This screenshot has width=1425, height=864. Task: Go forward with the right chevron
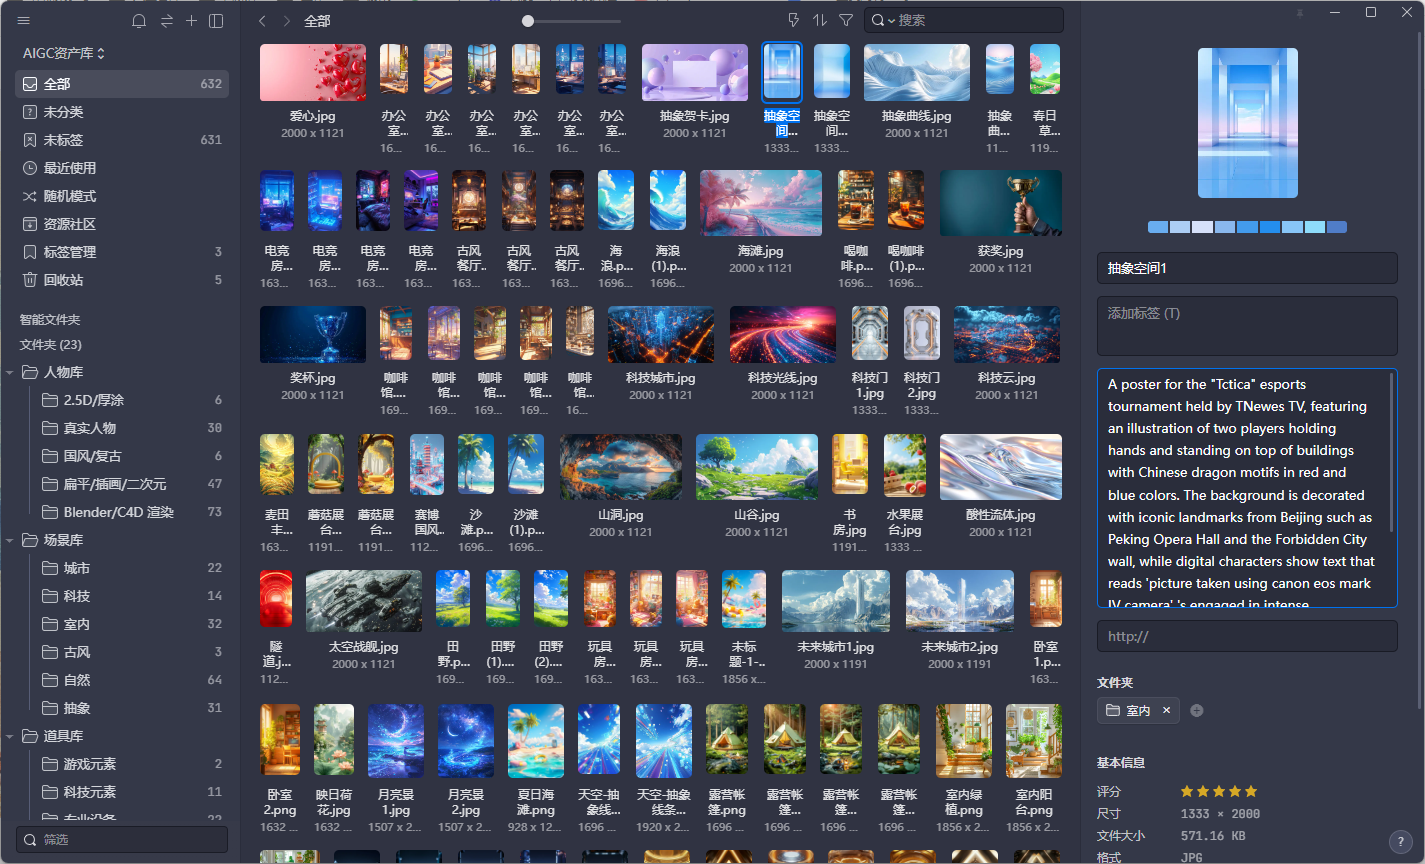point(287,21)
